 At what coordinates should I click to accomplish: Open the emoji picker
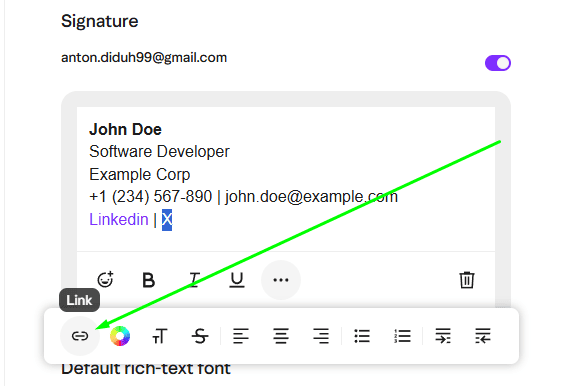pos(105,279)
